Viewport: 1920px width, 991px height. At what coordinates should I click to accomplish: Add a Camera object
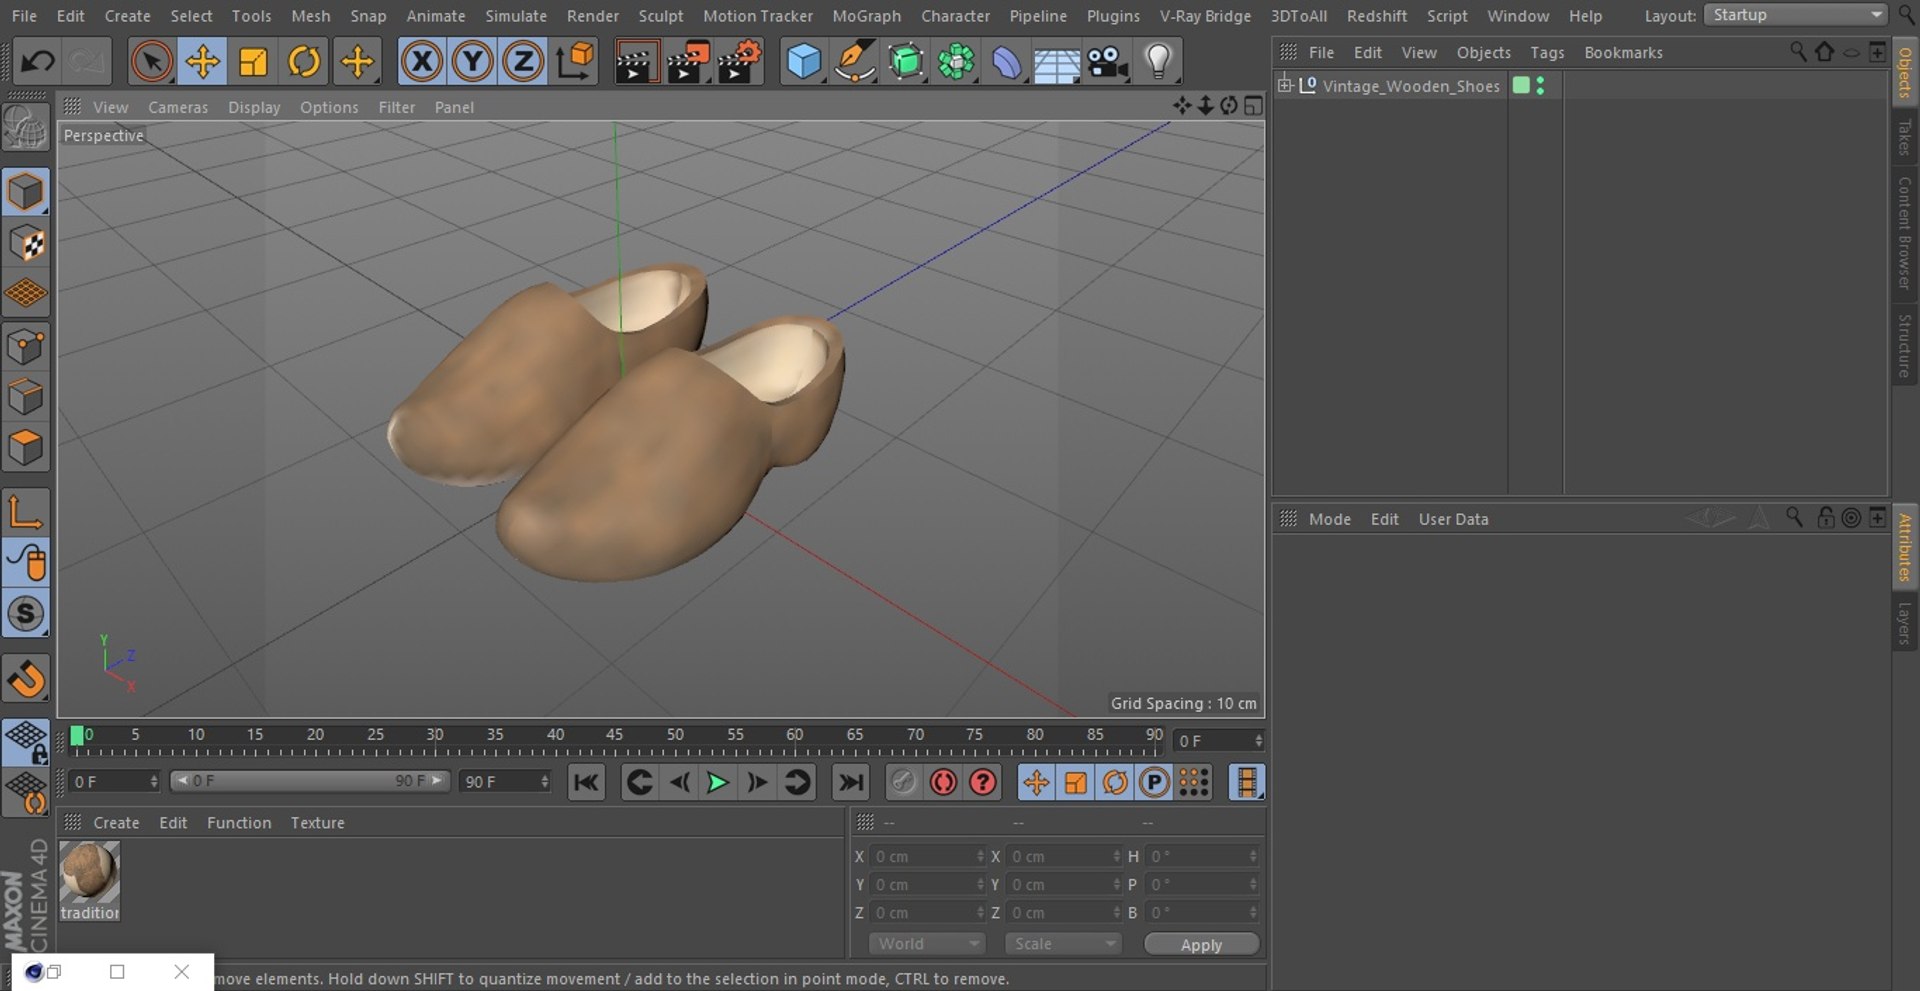tap(1108, 62)
